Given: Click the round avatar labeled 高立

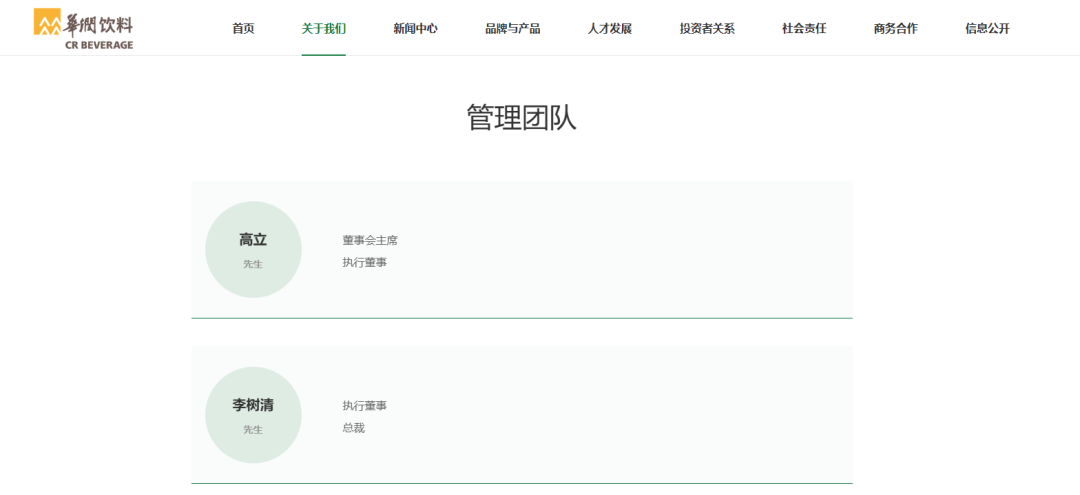Looking at the screenshot, I should coord(253,249).
